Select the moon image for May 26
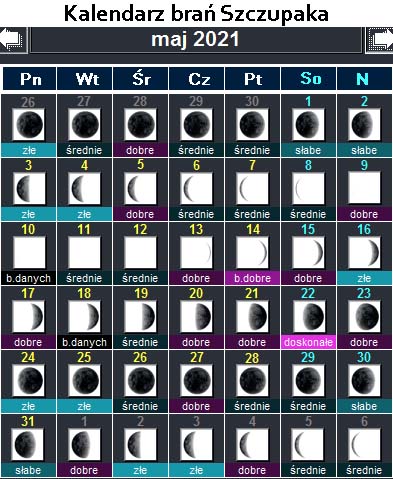This screenshot has width=393, height=479. (140, 380)
